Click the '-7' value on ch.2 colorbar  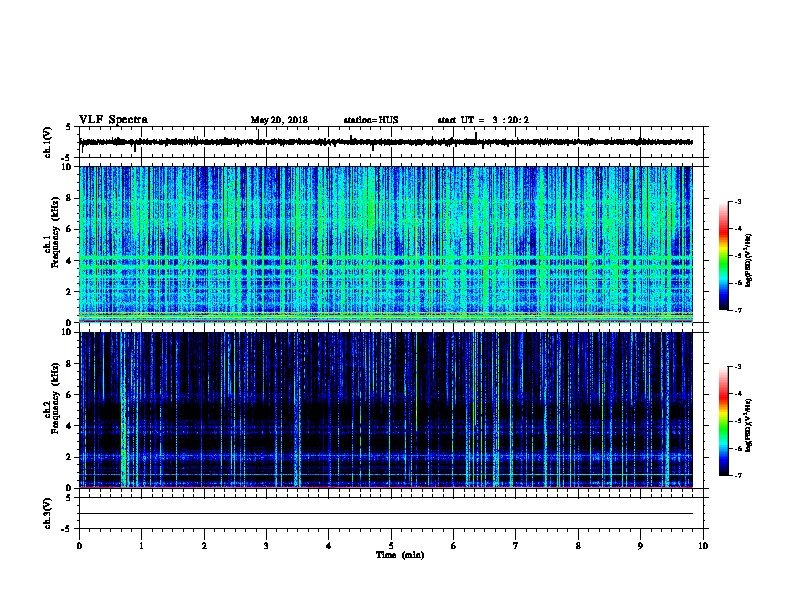pos(737,475)
